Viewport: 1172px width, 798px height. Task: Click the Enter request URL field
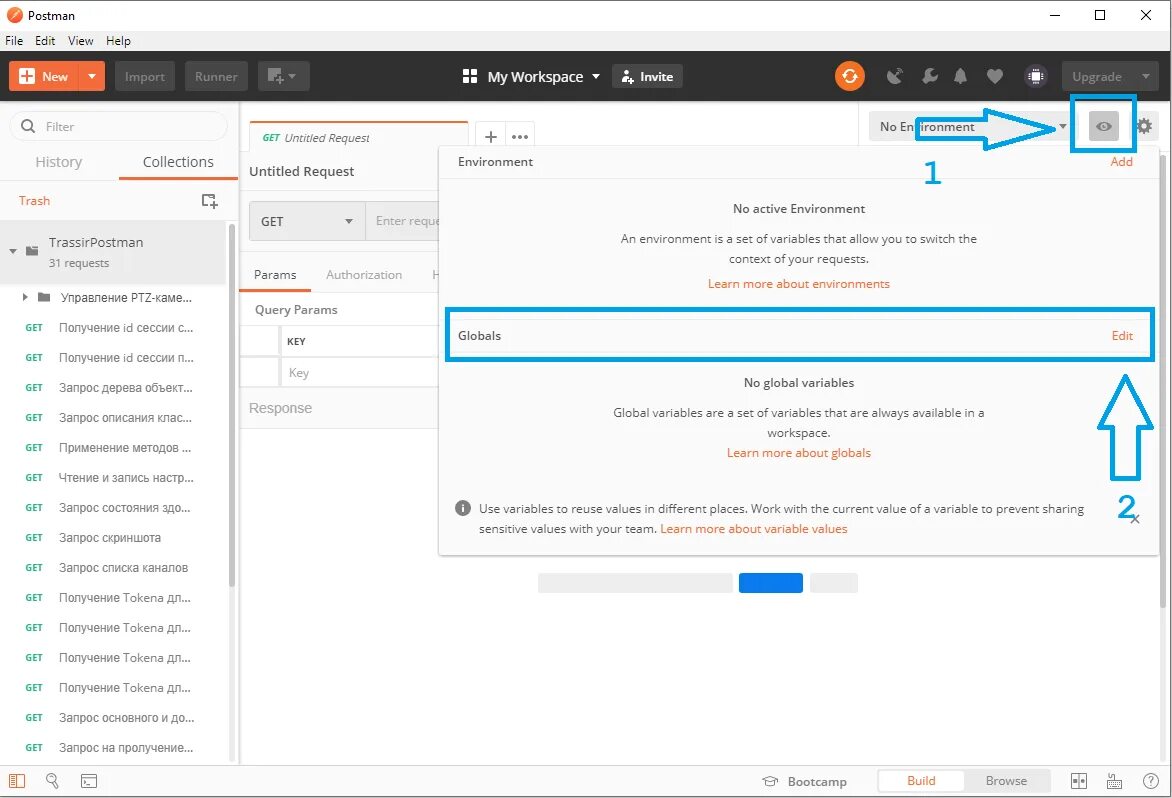pos(404,221)
